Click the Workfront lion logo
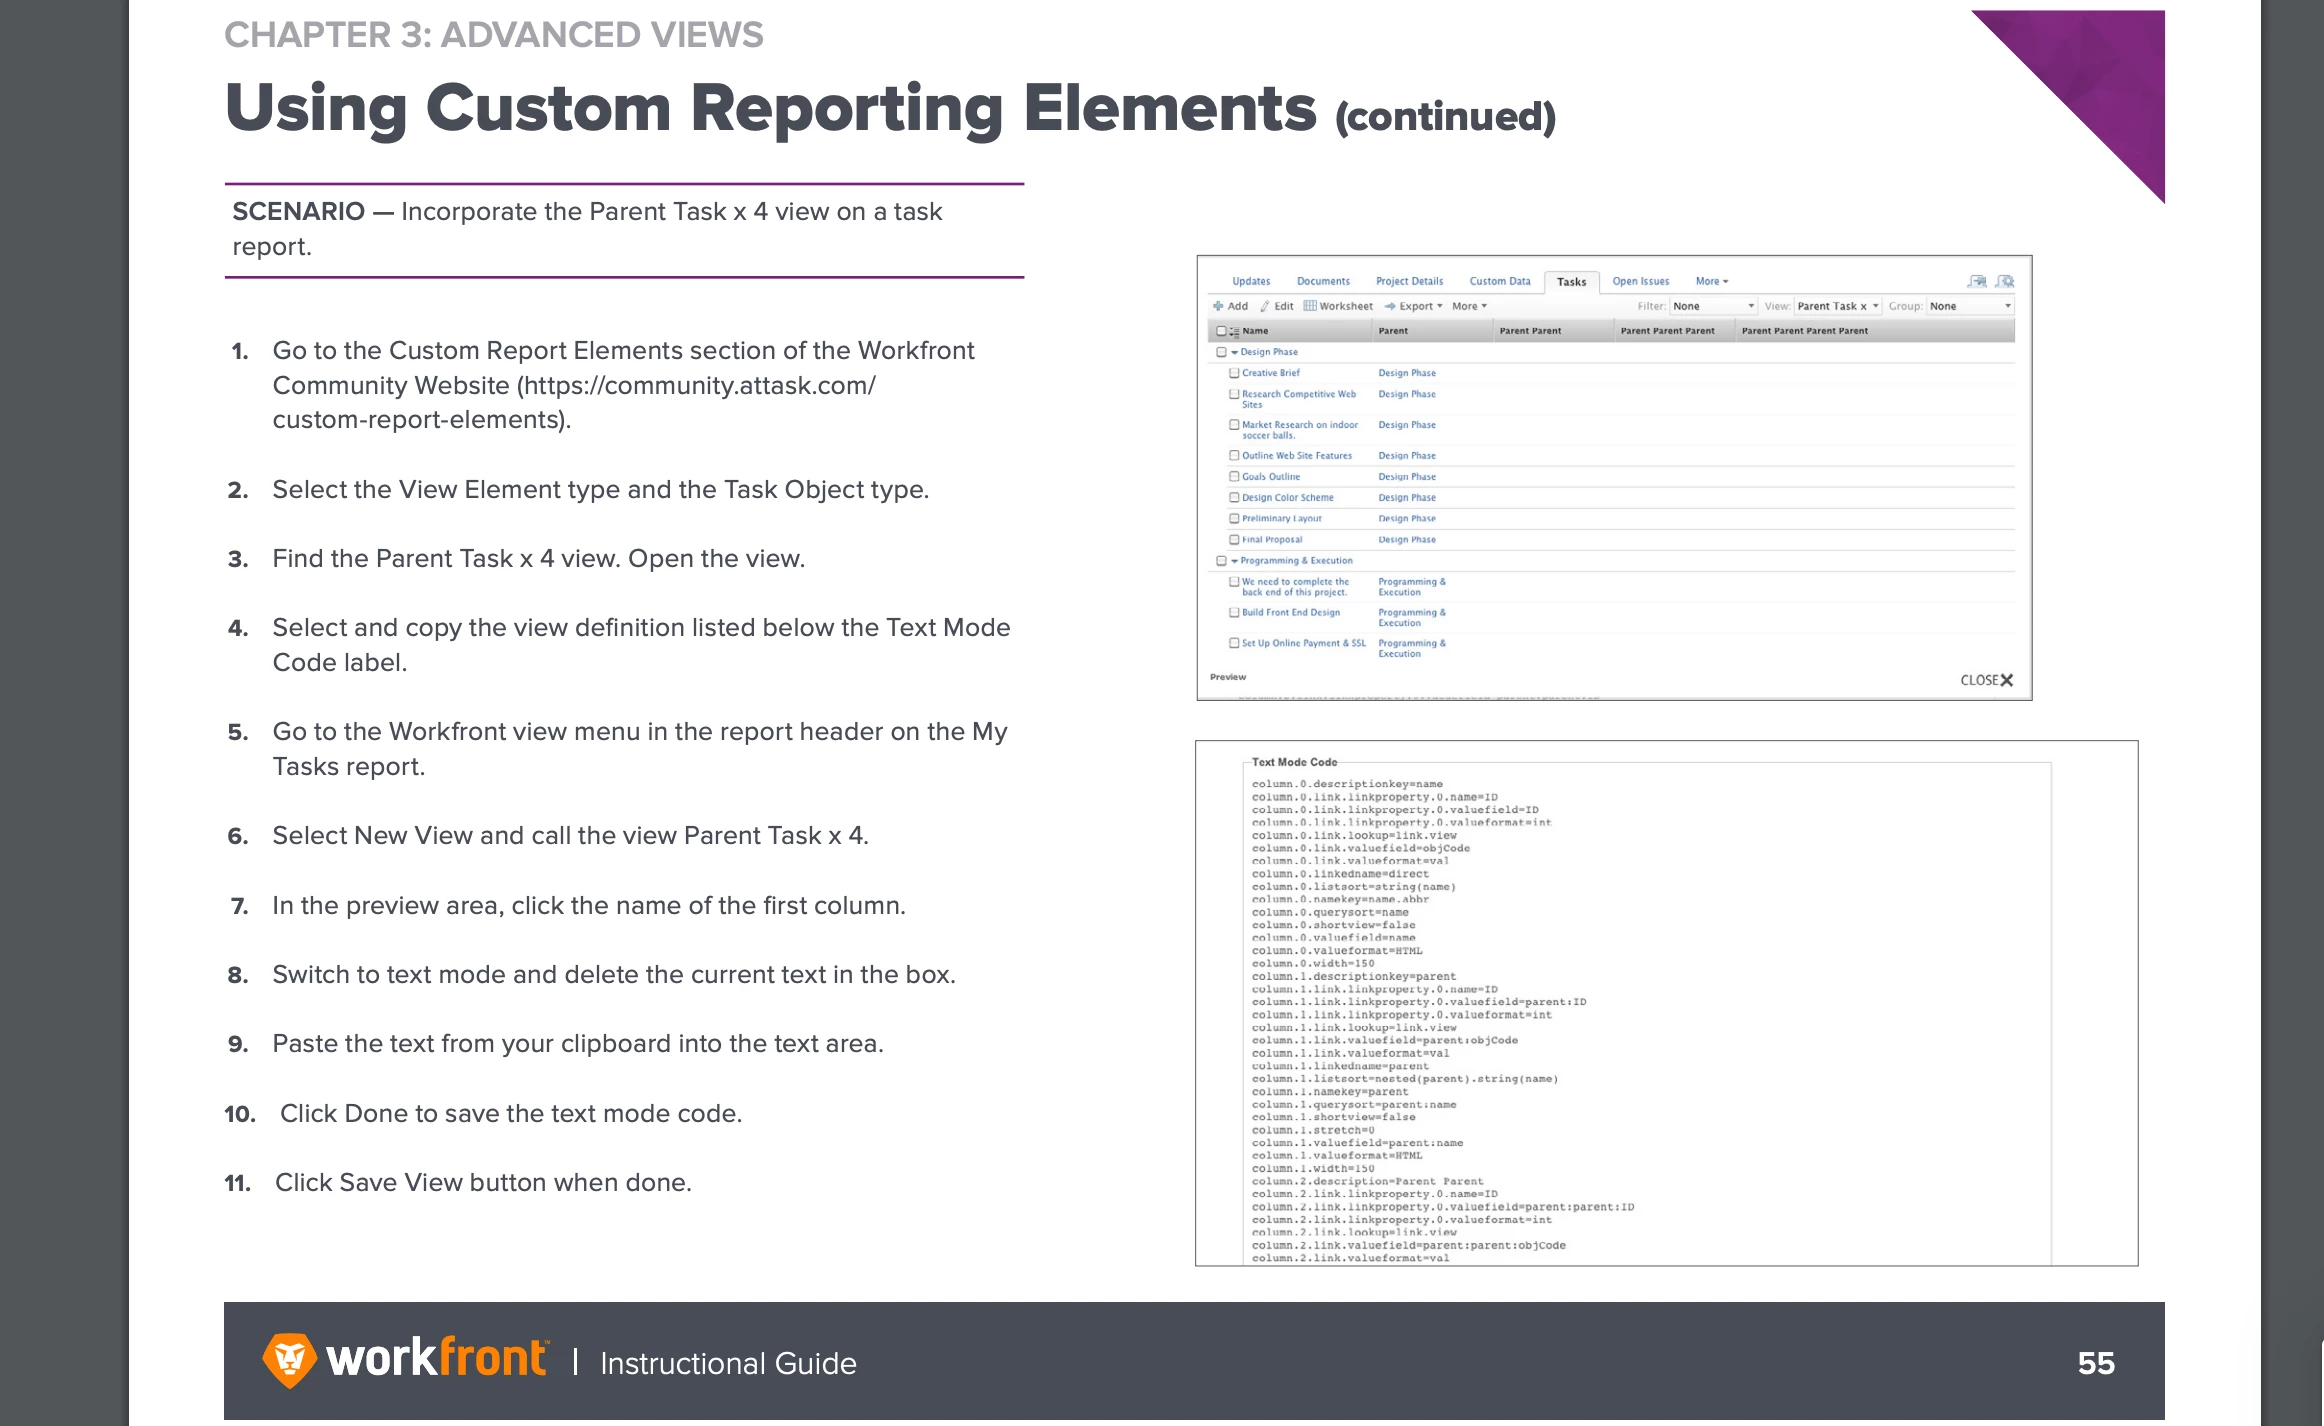Viewport: 2324px width, 1426px height. (289, 1360)
